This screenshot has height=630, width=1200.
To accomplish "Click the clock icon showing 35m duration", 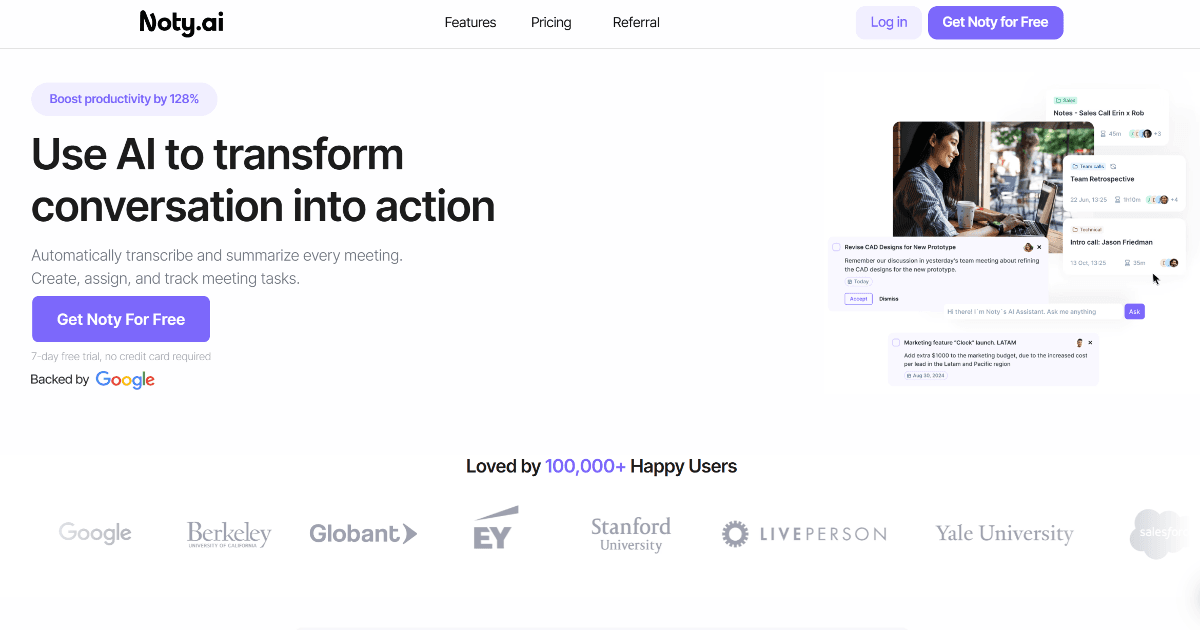I will tap(1128, 263).
